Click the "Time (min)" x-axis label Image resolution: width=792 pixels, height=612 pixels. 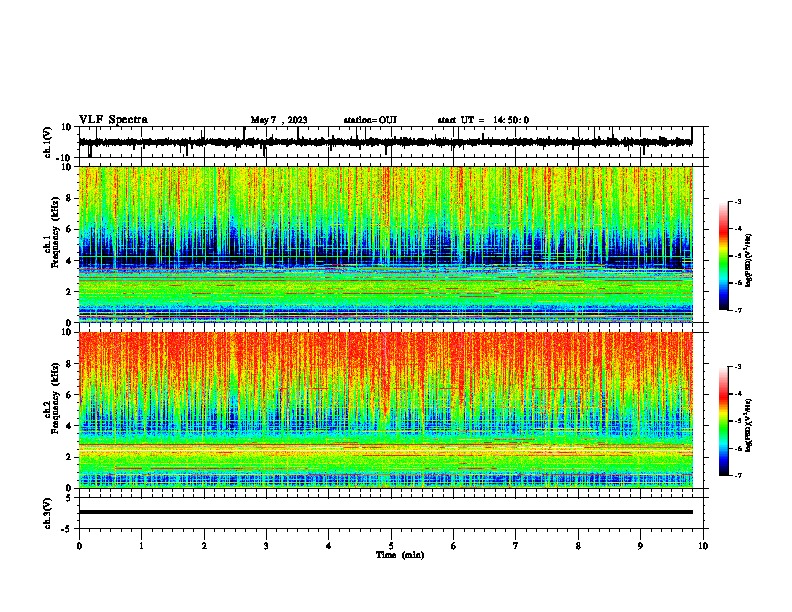point(400,555)
